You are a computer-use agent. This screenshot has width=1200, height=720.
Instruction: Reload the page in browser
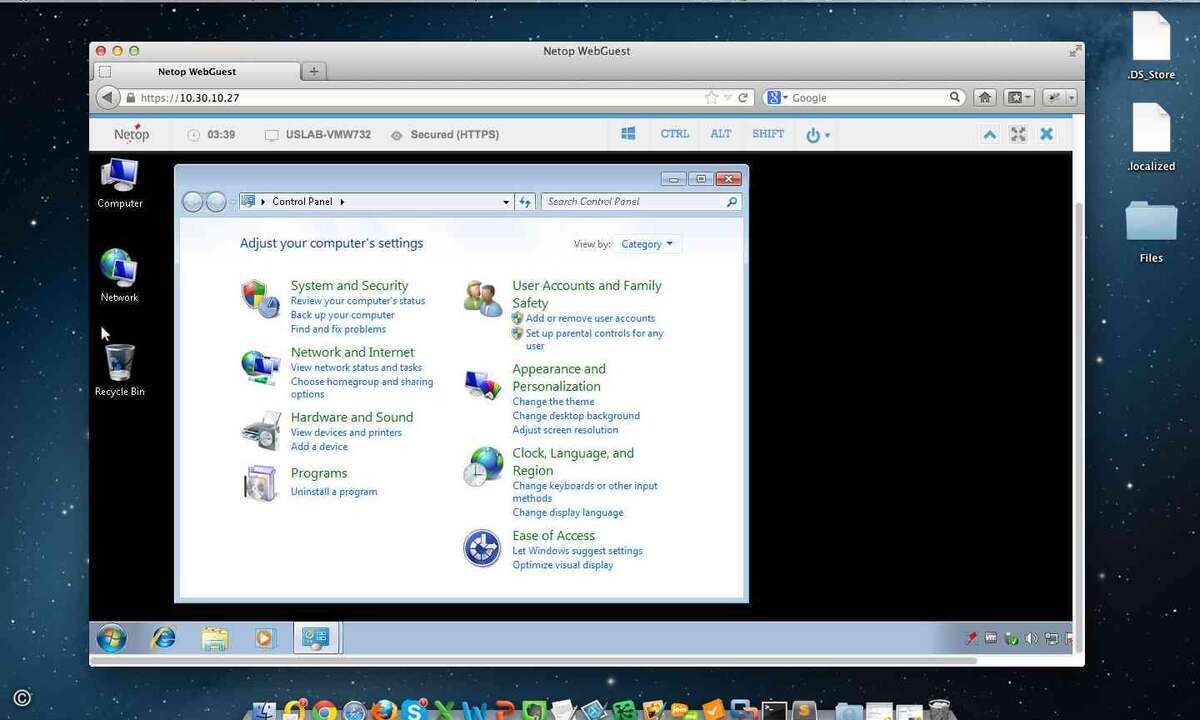pyautogui.click(x=743, y=98)
